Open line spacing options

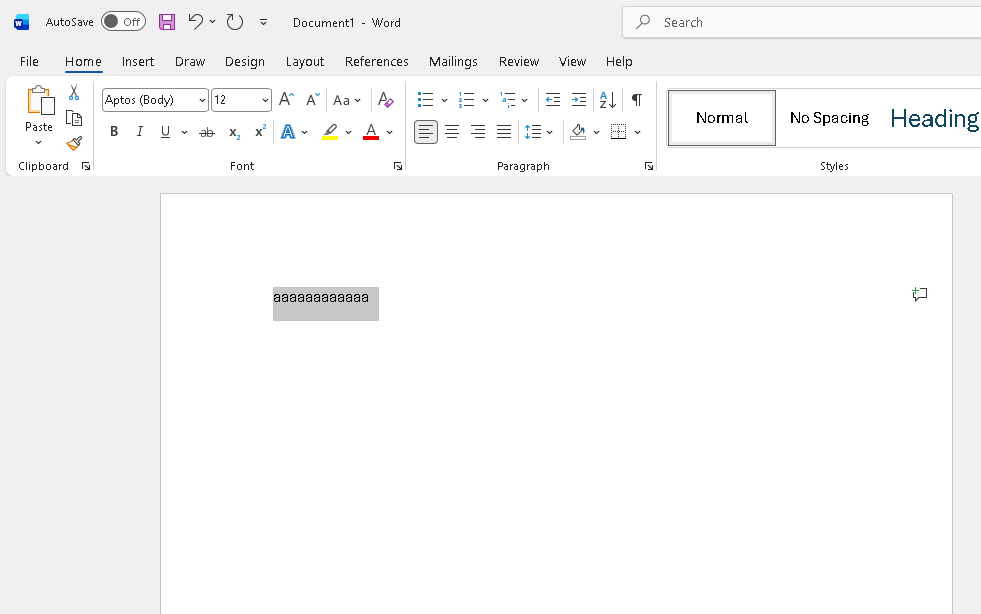click(x=539, y=132)
